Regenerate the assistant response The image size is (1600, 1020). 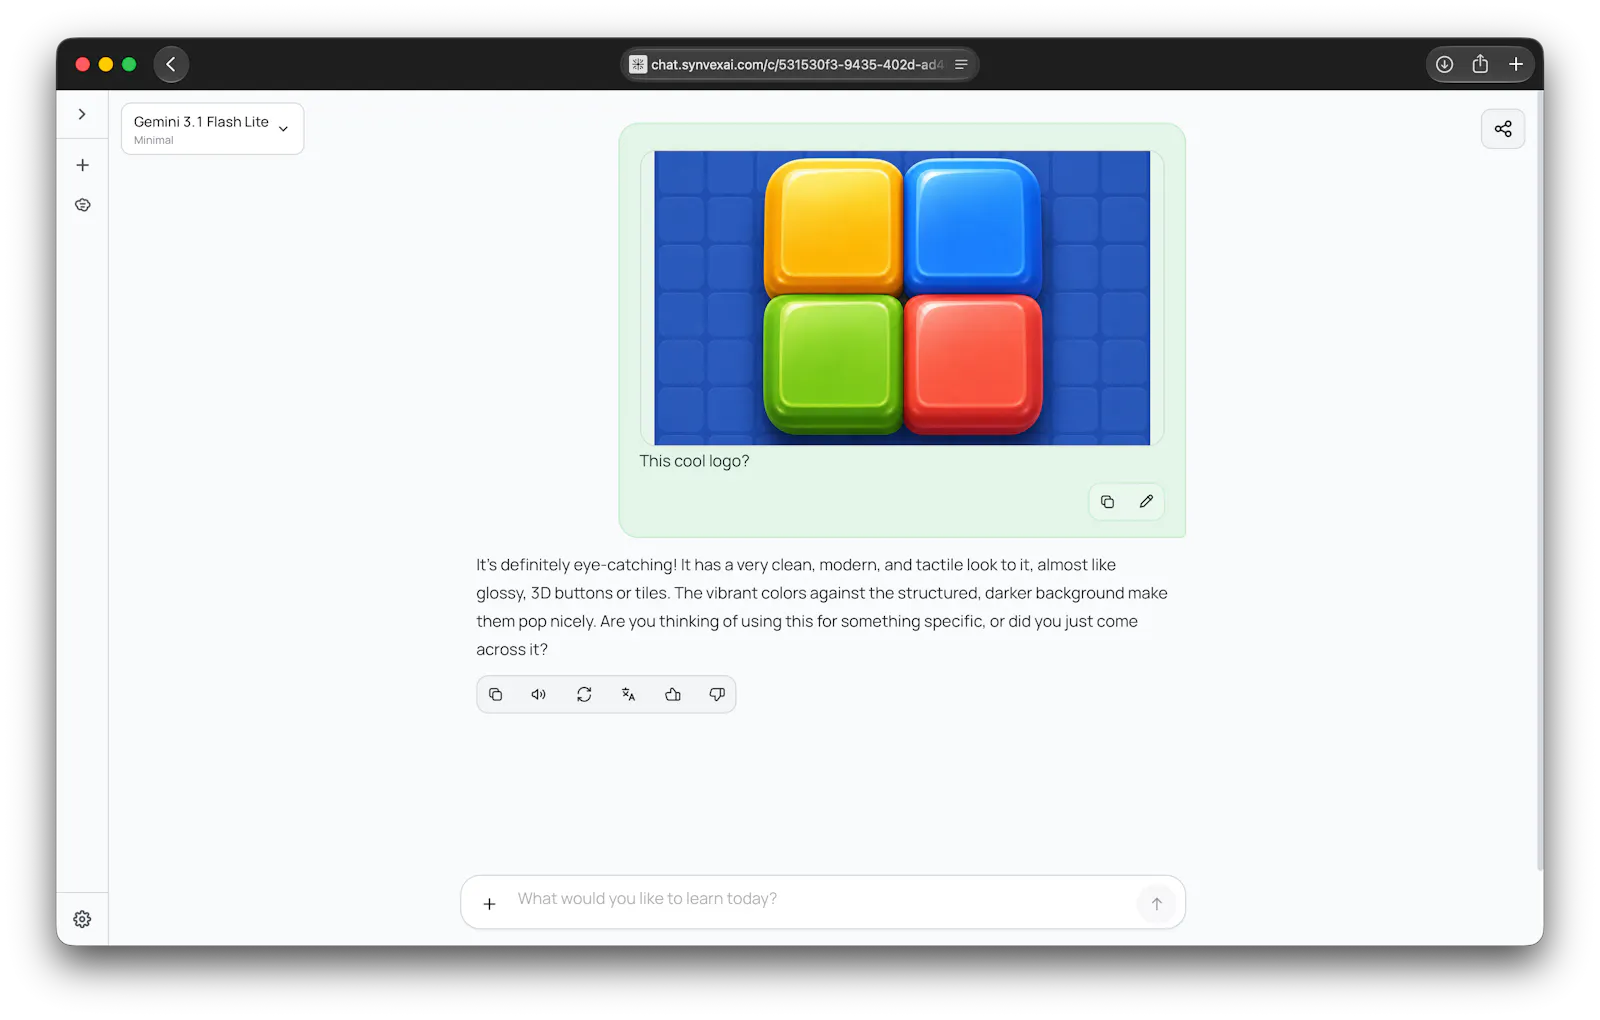(x=584, y=694)
